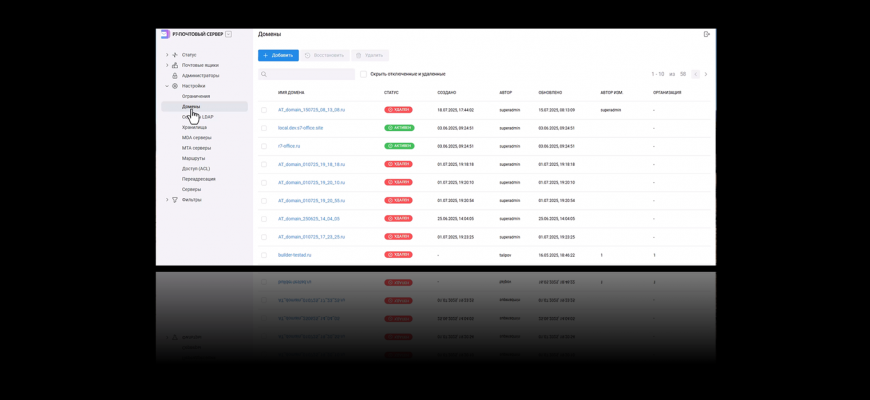Viewport: 870px width, 400px height.
Task: Click inside the domain search input field
Action: 310,74
